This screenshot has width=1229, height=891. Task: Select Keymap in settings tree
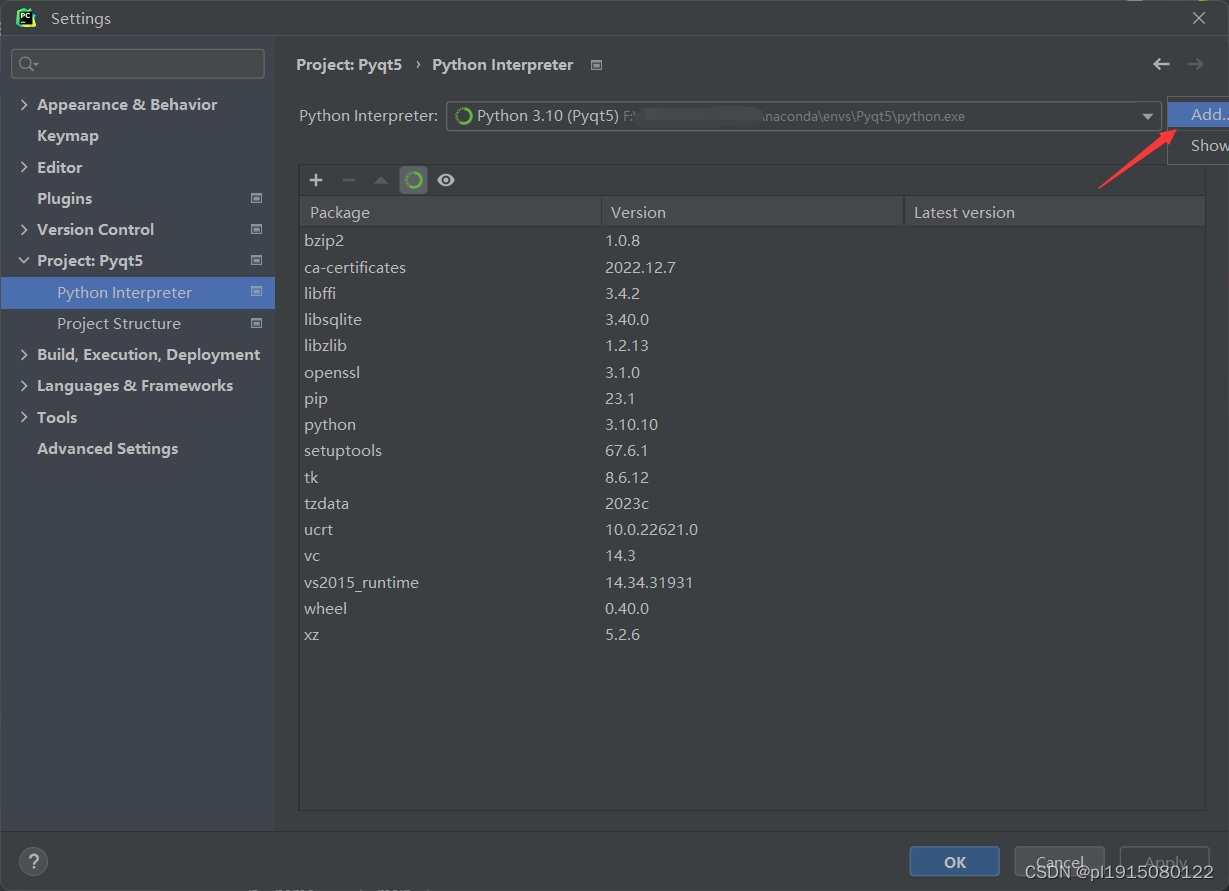pyautogui.click(x=68, y=135)
